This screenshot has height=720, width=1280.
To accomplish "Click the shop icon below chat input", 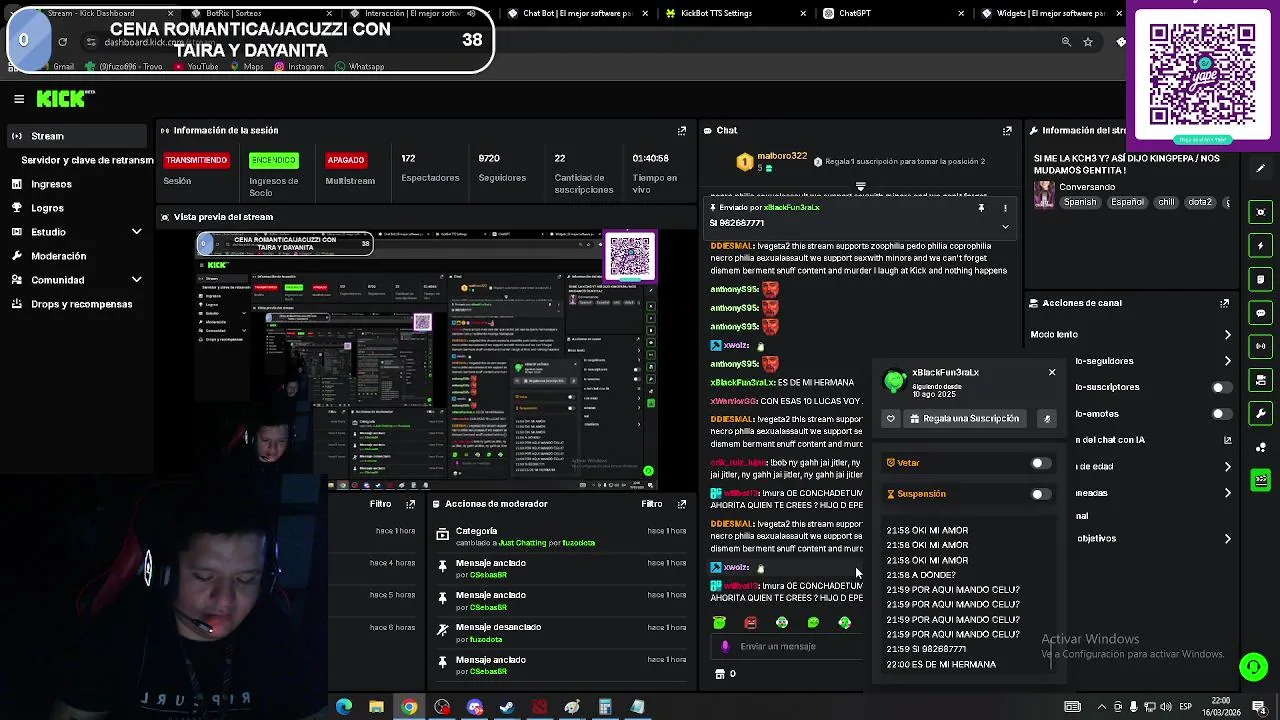I will [x=719, y=674].
